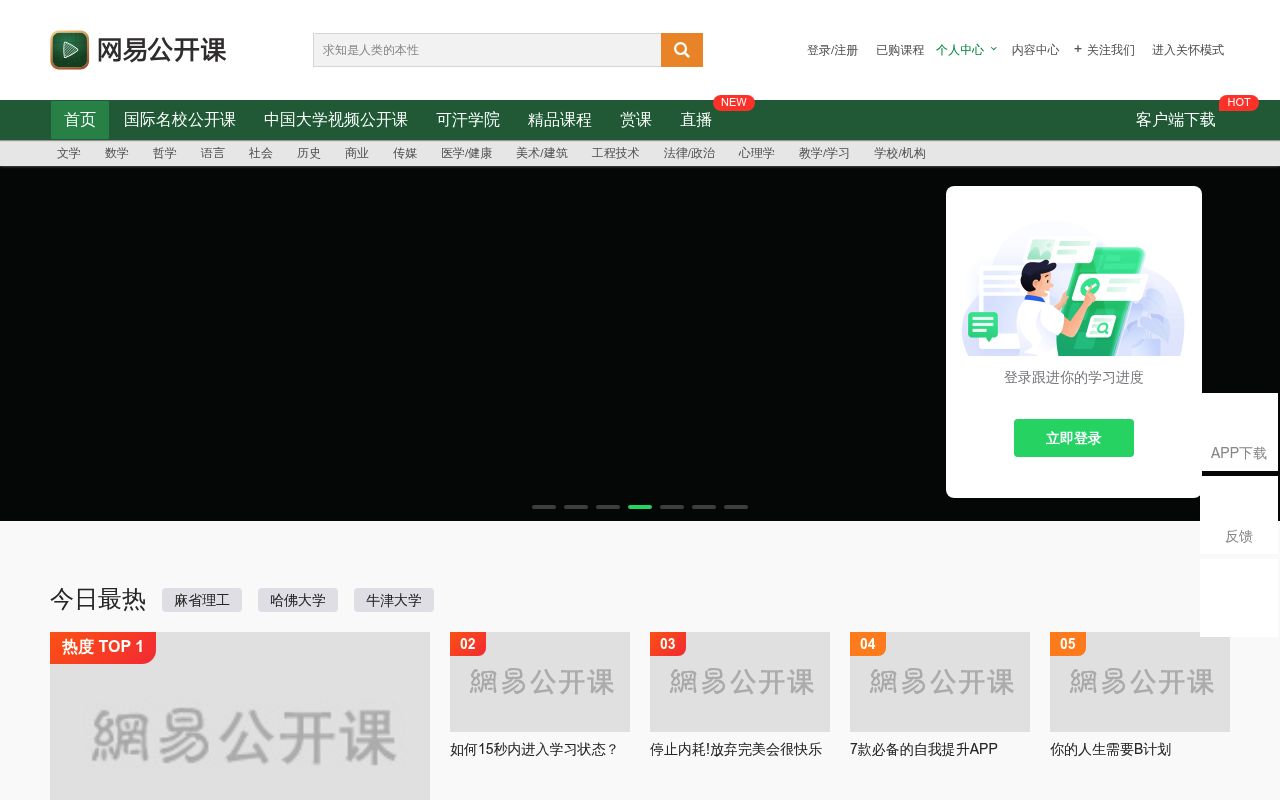Go to first carousel slide indicator
Screen dimensions: 1280x800
[x=544, y=507]
